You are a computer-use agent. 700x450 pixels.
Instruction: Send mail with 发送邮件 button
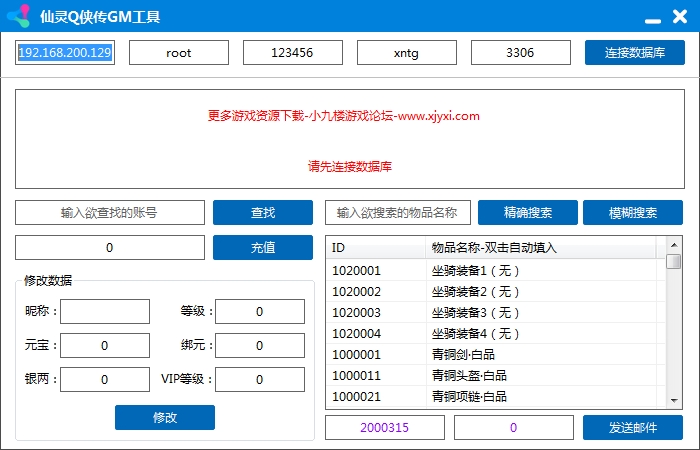[633, 427]
